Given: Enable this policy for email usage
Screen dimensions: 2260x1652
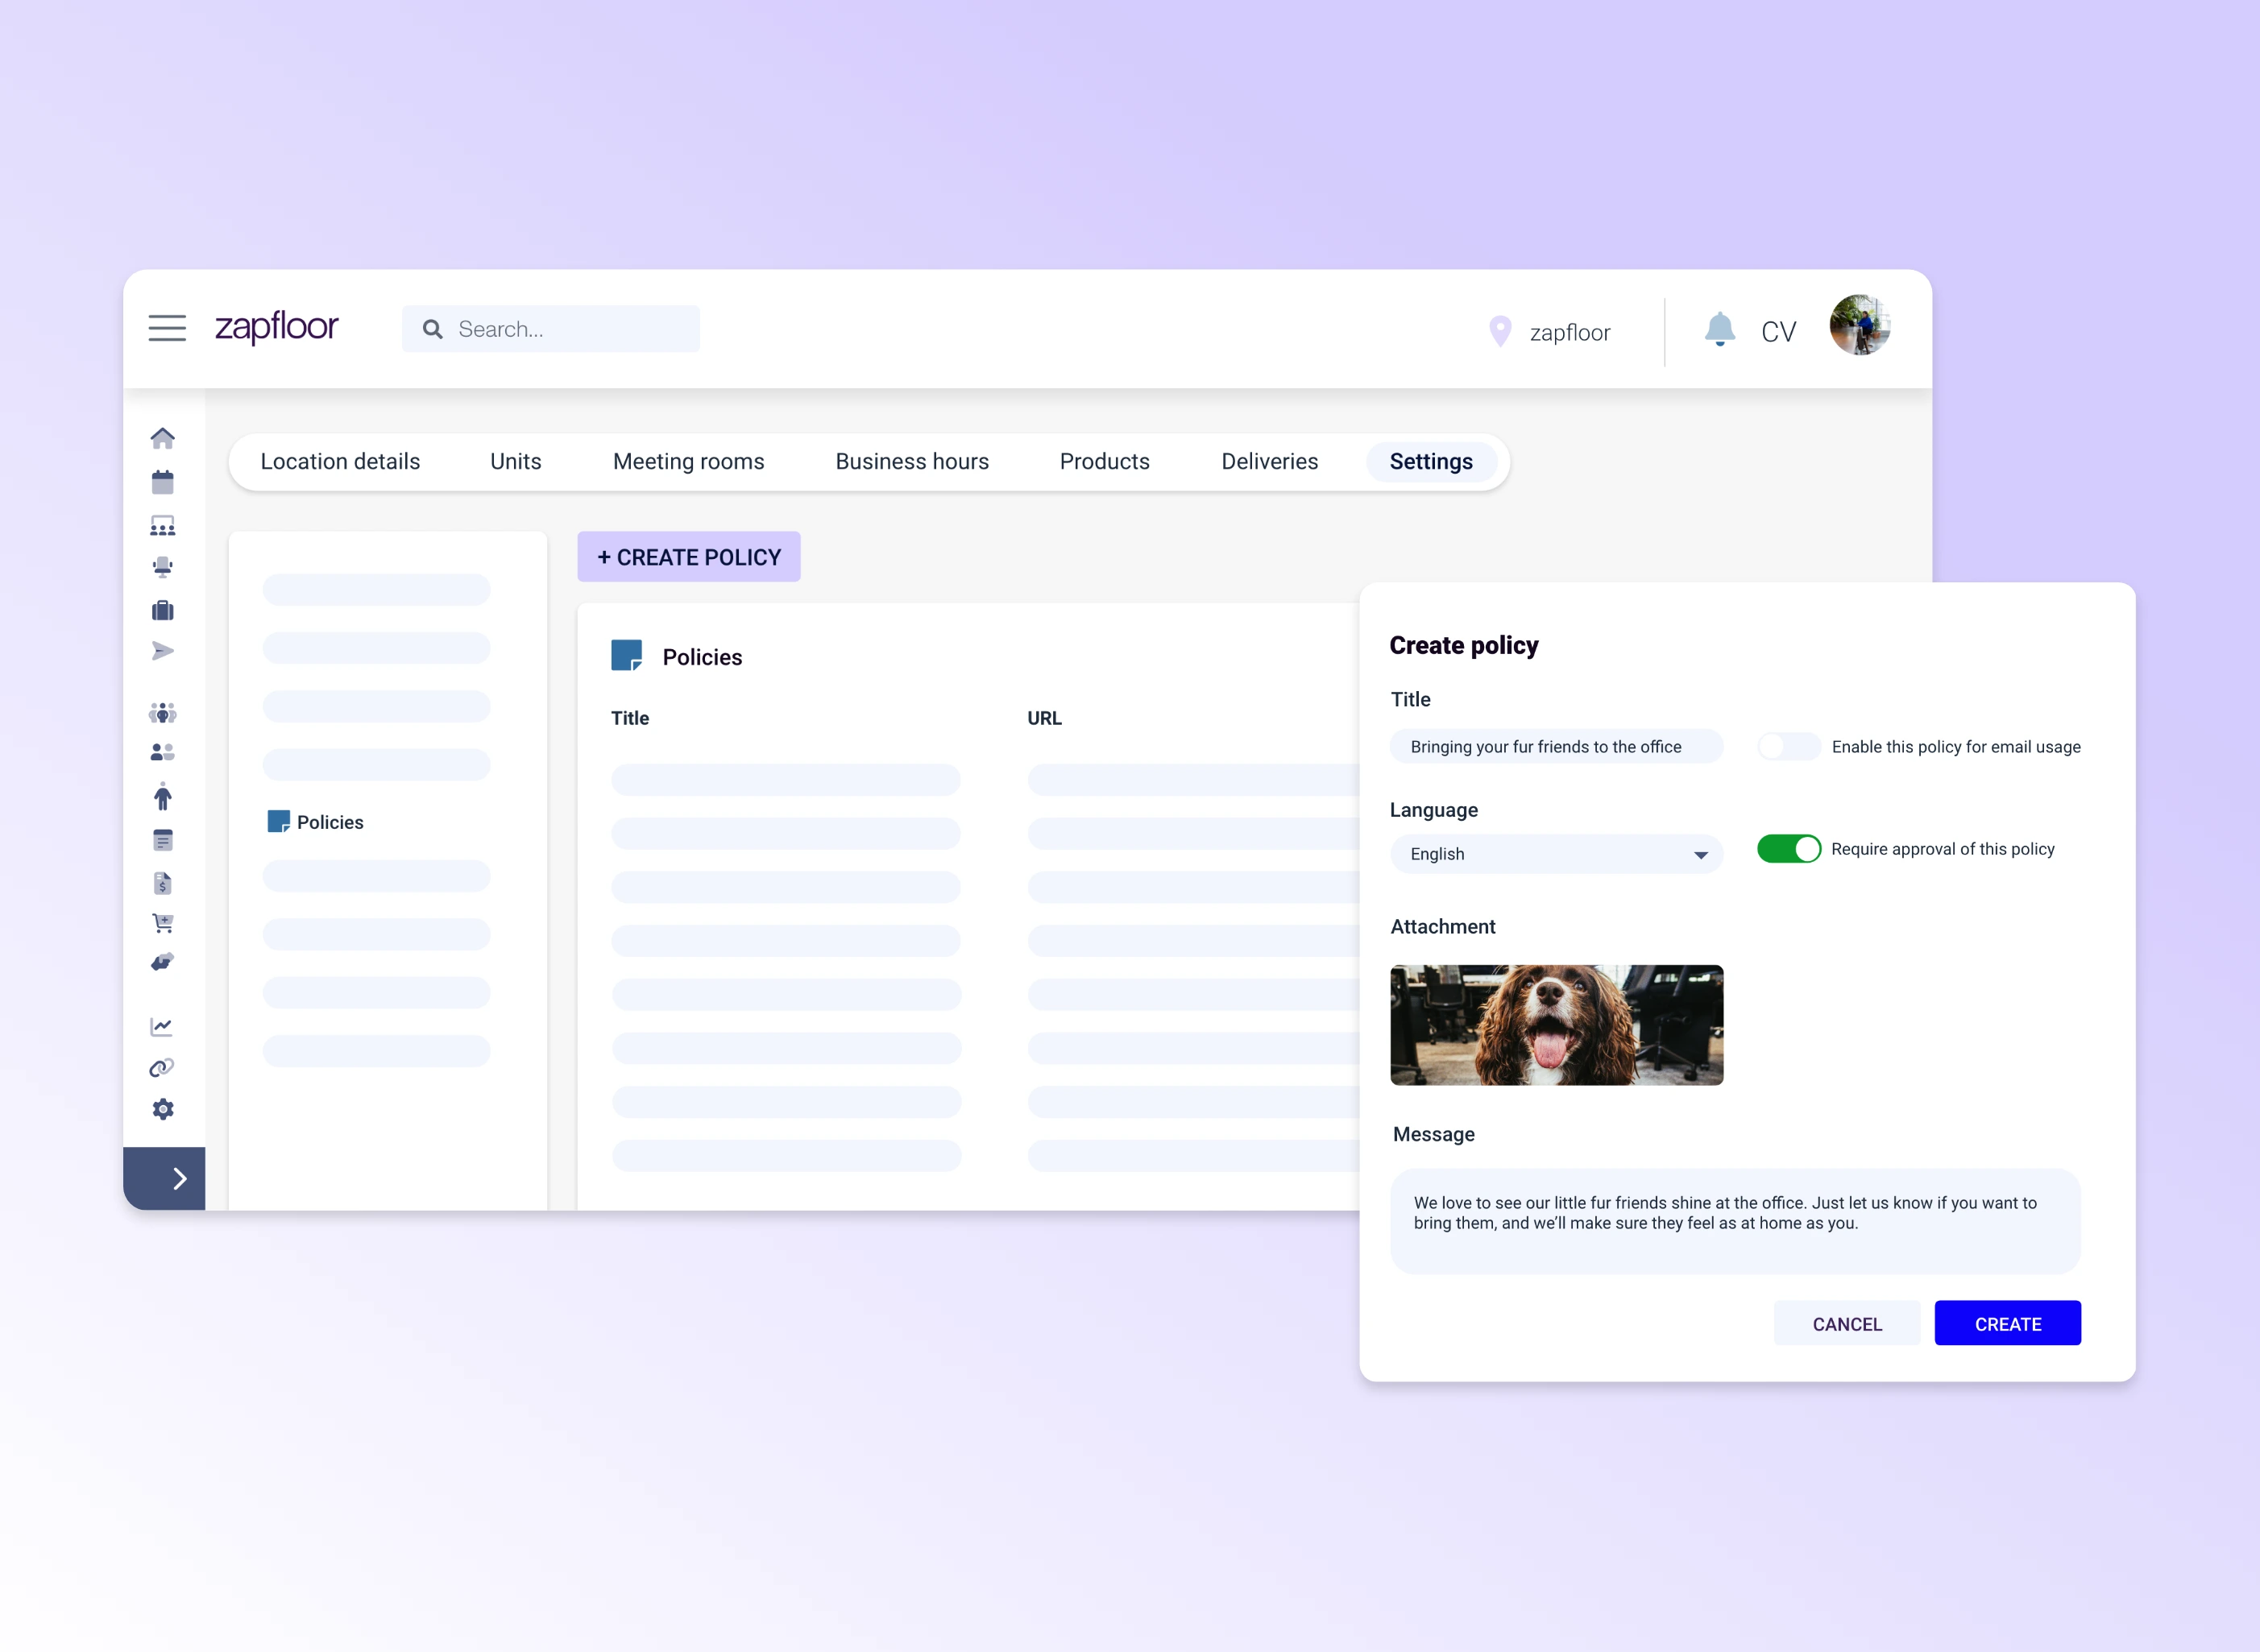Looking at the screenshot, I should tap(1789, 746).
